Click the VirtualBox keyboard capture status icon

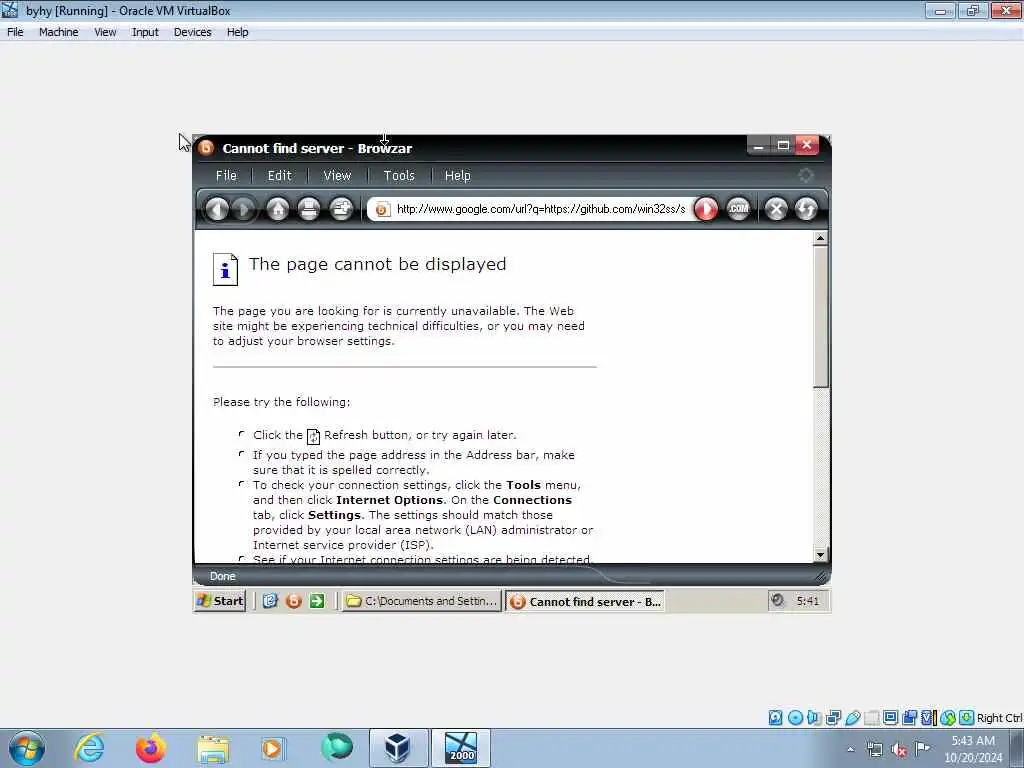click(967, 718)
